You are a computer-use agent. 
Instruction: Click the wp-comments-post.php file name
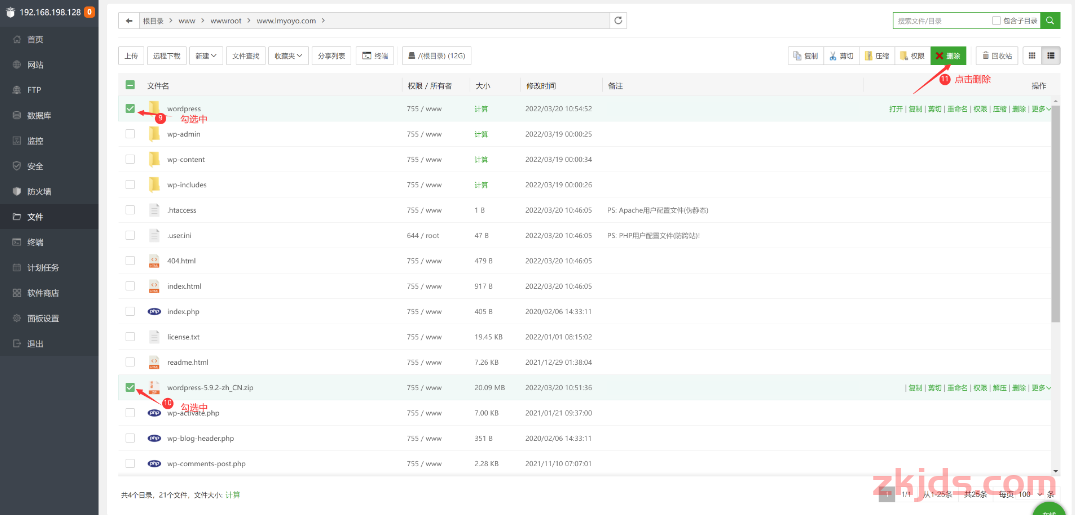206,464
